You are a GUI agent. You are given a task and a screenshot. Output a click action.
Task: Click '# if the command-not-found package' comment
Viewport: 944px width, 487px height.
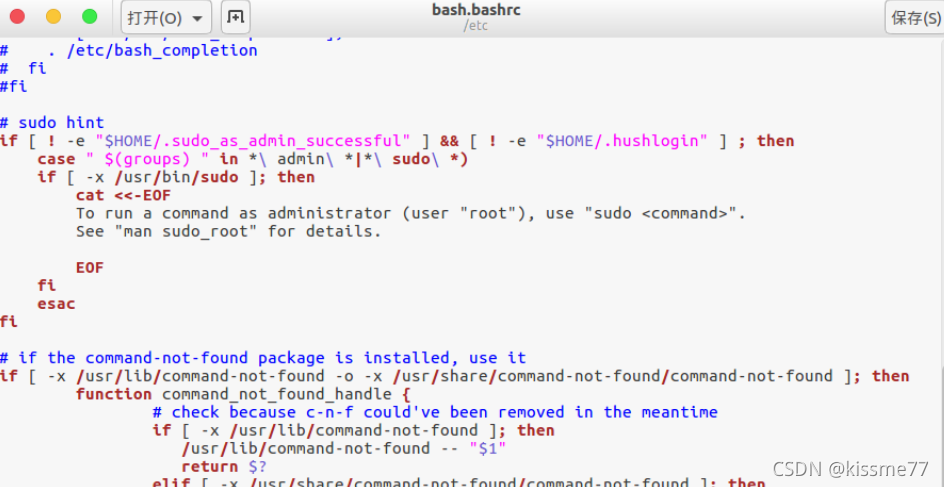click(x=263, y=358)
